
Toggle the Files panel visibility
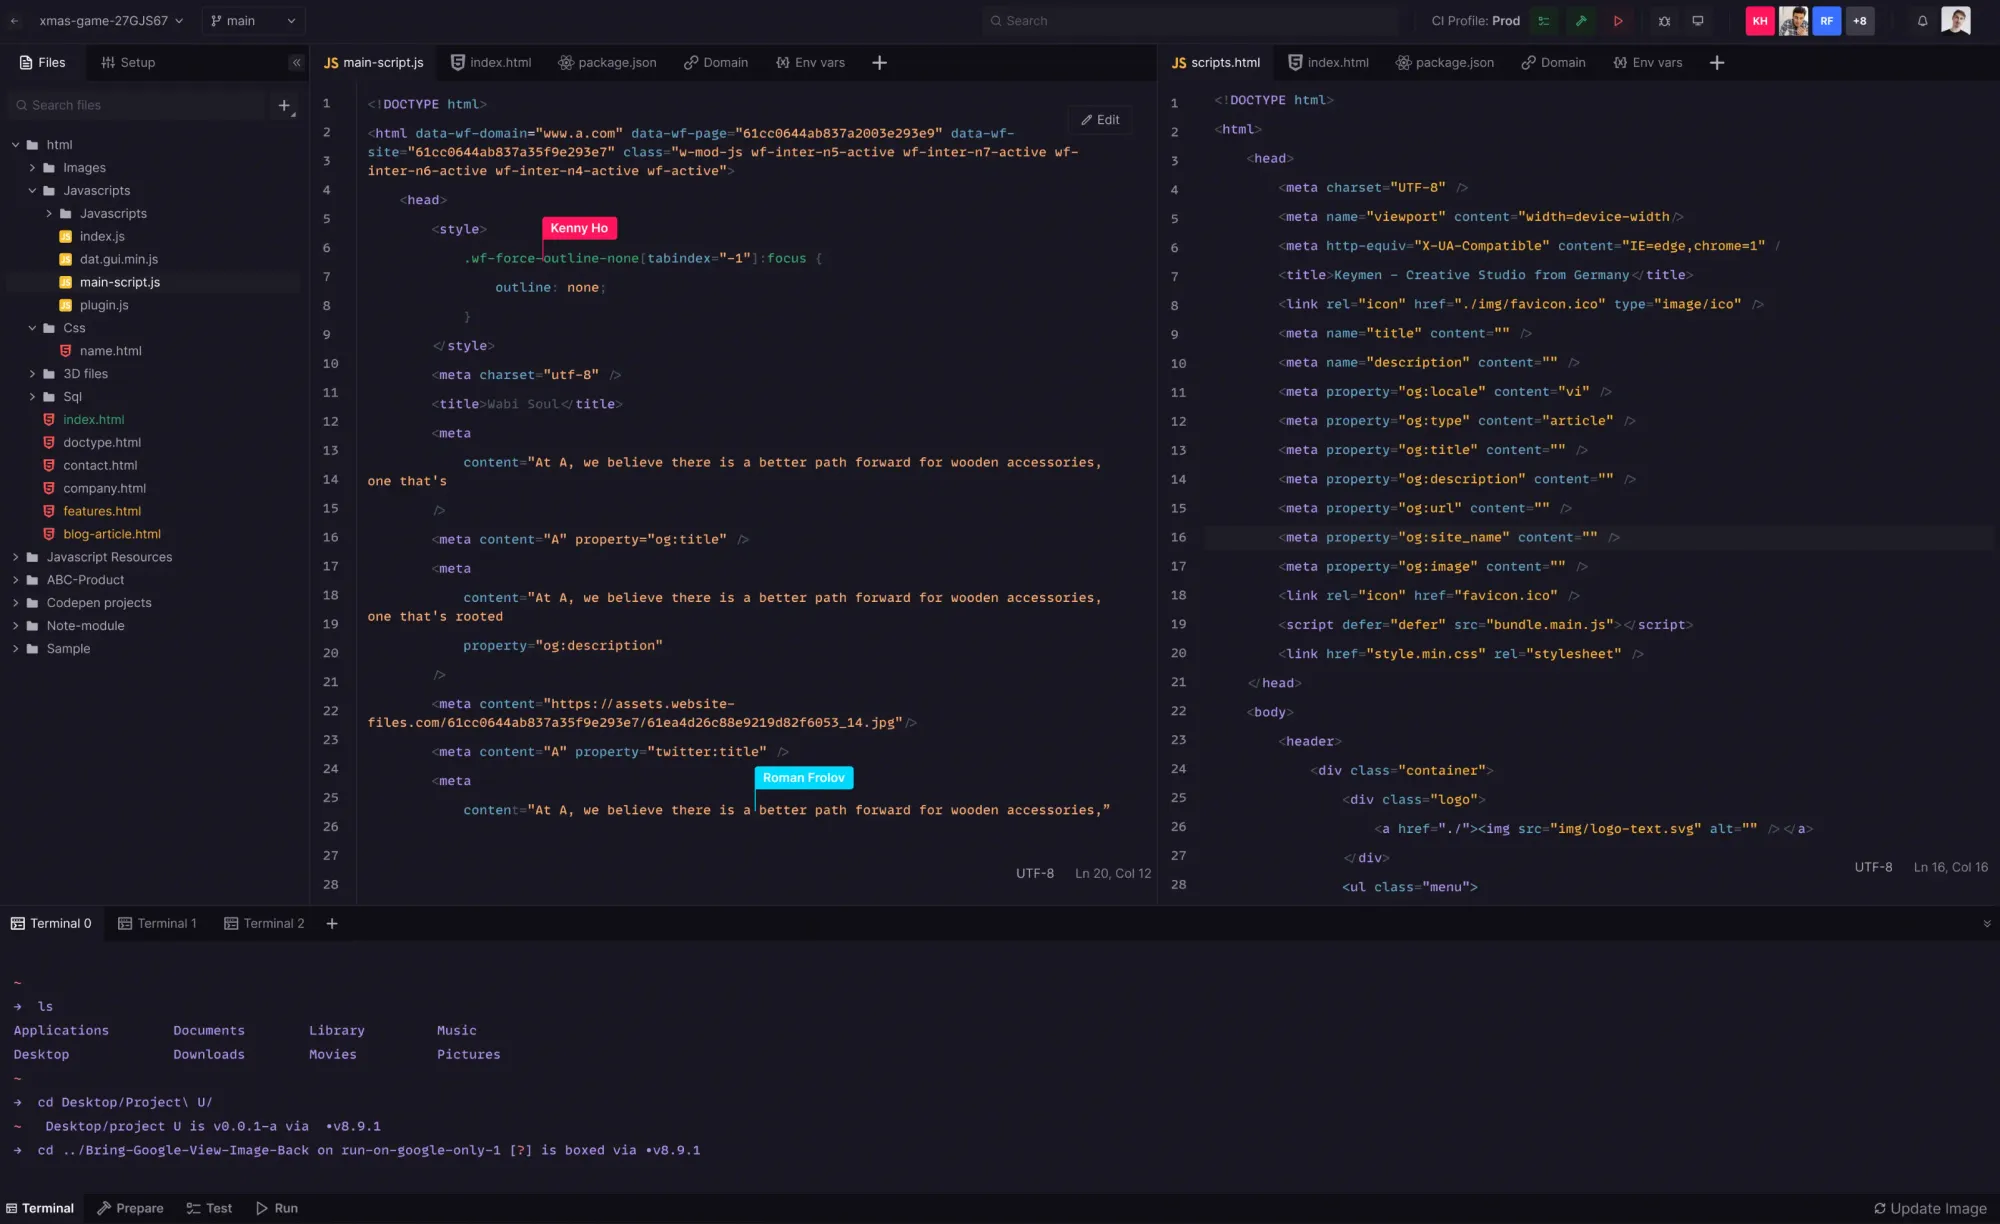(x=296, y=61)
